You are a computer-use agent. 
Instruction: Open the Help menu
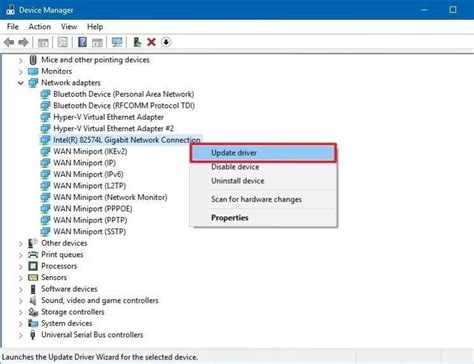[95, 27]
